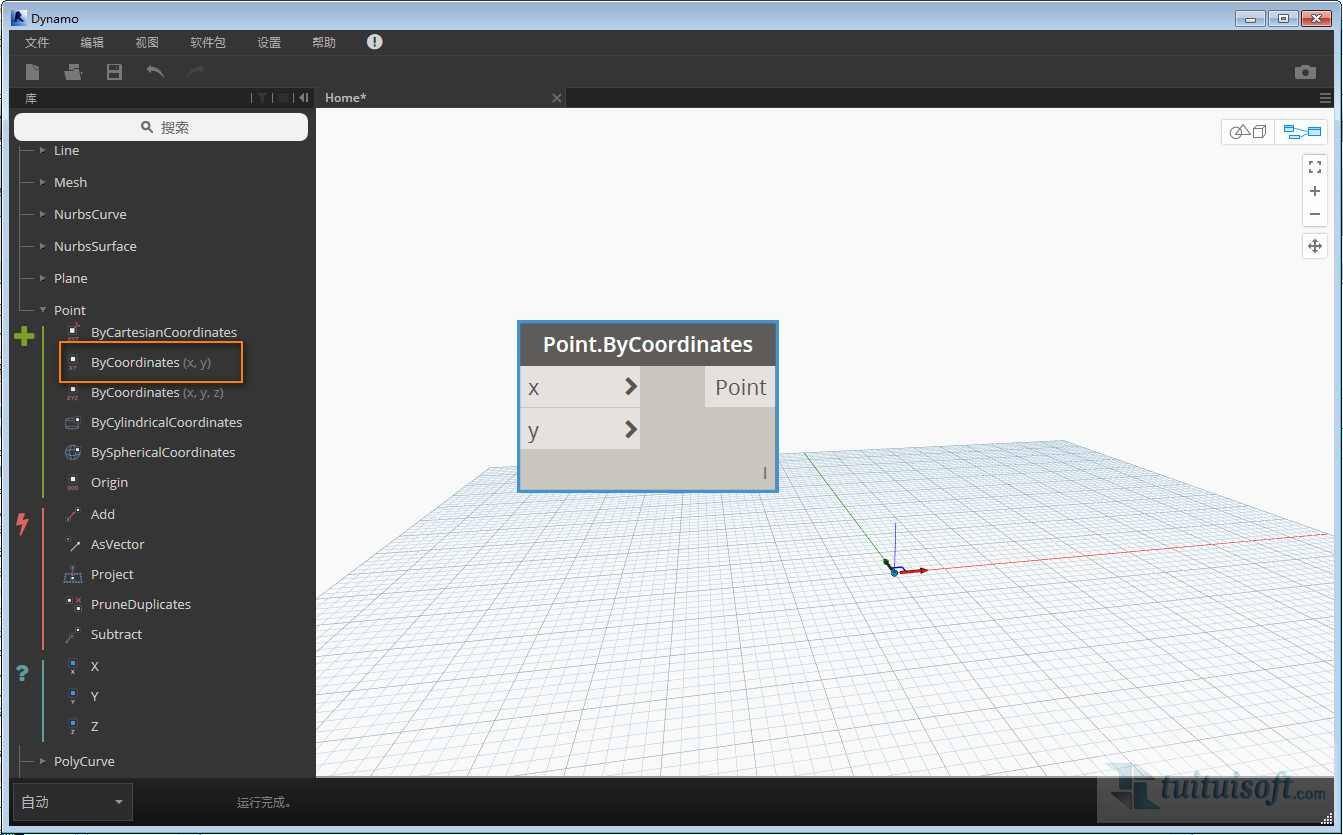
Task: Click the Undo arrow icon
Action: [155, 72]
